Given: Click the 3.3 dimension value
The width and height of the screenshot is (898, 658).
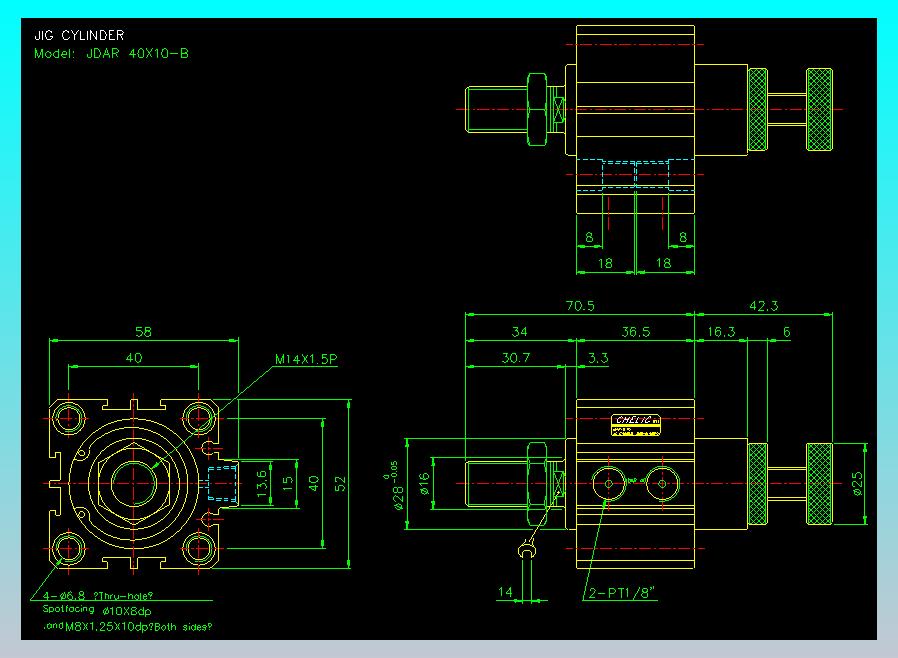Looking at the screenshot, I should (598, 358).
